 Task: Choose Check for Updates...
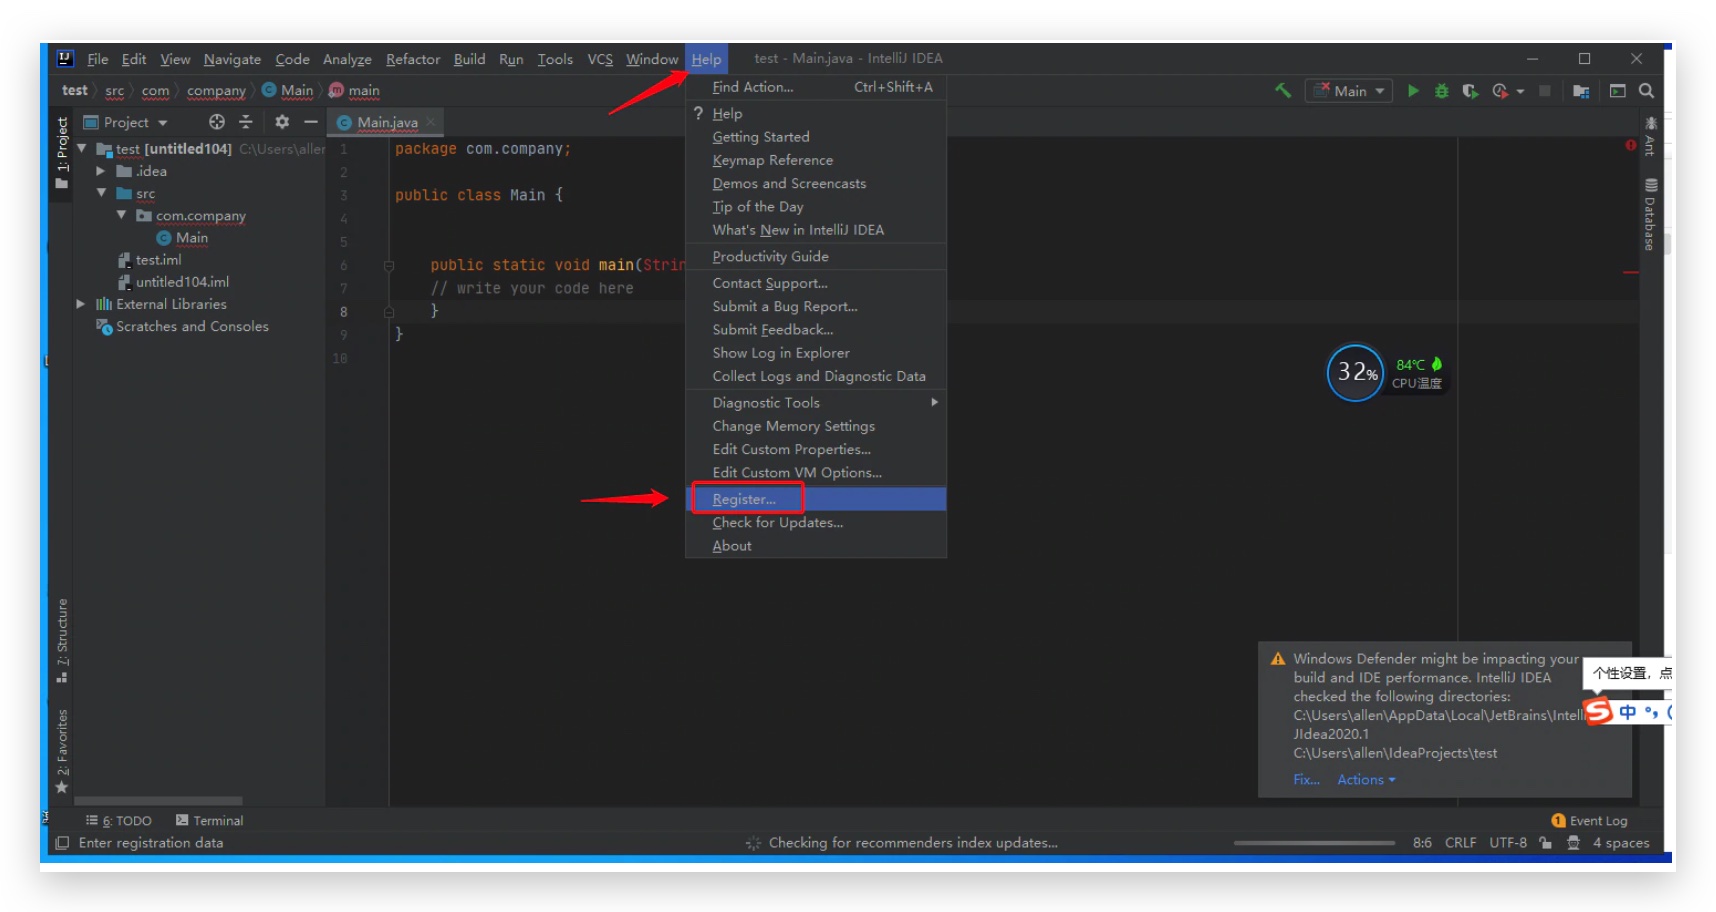(x=816, y=522)
